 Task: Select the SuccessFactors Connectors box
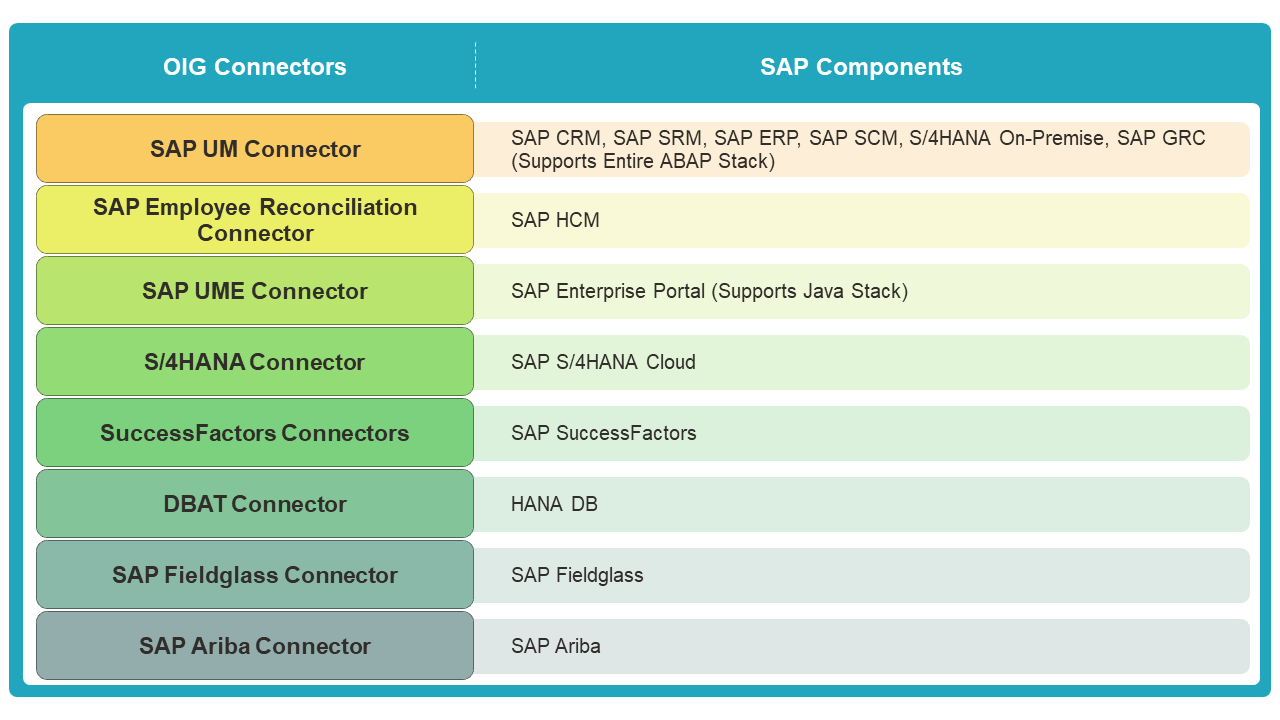[x=255, y=432]
